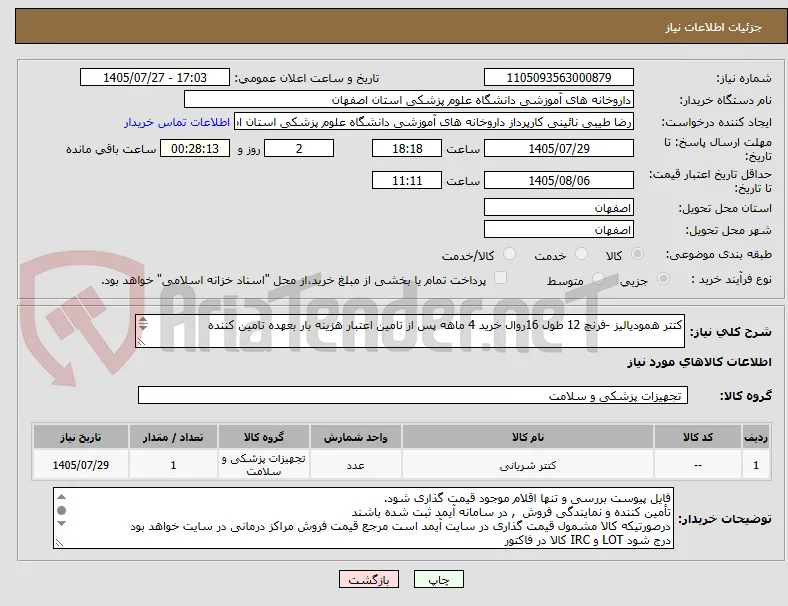Click the request creator name field
The width and height of the screenshot is (788, 606).
click(x=434, y=122)
